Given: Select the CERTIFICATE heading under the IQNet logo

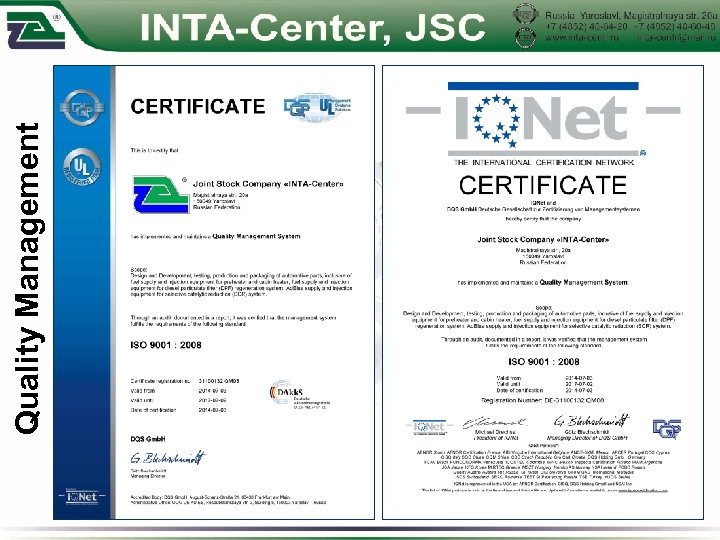Looking at the screenshot, I should pos(543,185).
